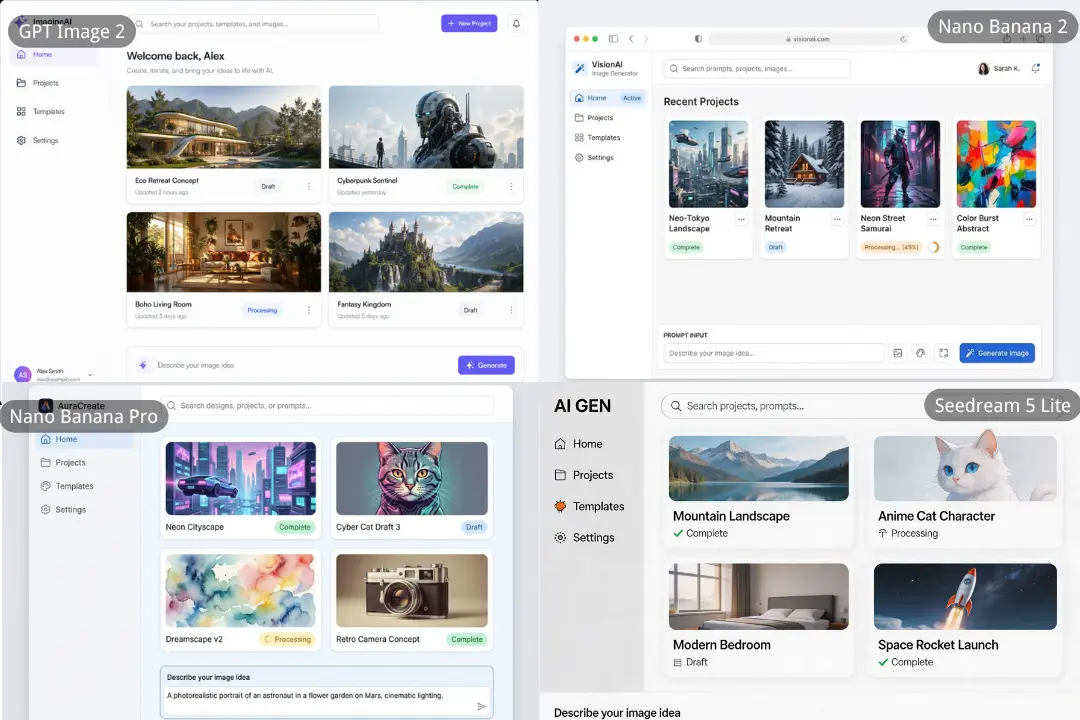Click the ImagineAI Generate button
The image size is (1080, 720).
[x=486, y=365]
